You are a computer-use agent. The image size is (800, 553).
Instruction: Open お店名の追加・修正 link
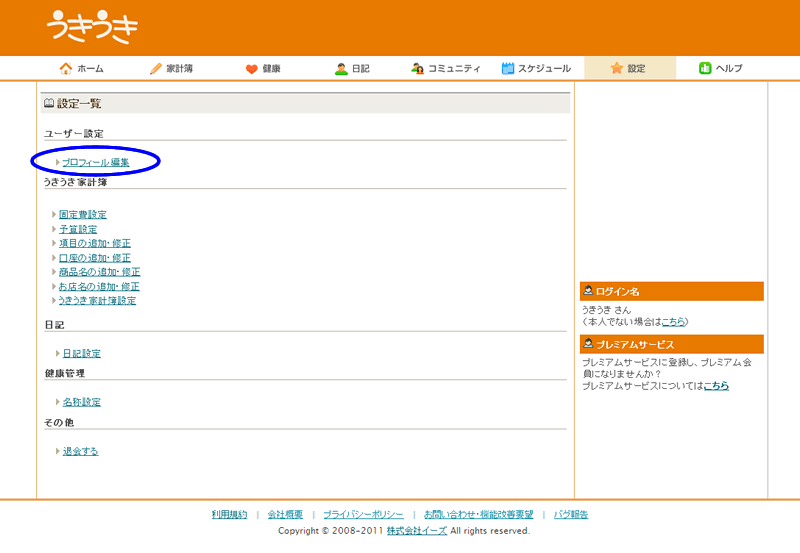pos(99,286)
